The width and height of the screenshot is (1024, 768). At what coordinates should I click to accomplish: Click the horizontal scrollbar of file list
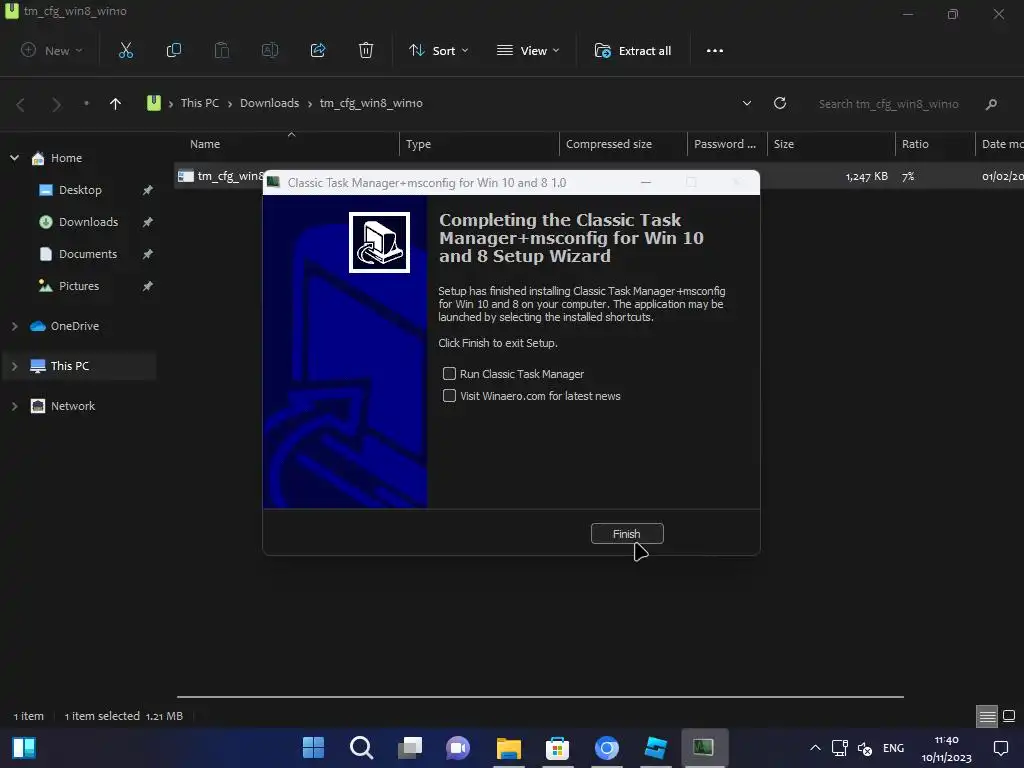click(540, 697)
